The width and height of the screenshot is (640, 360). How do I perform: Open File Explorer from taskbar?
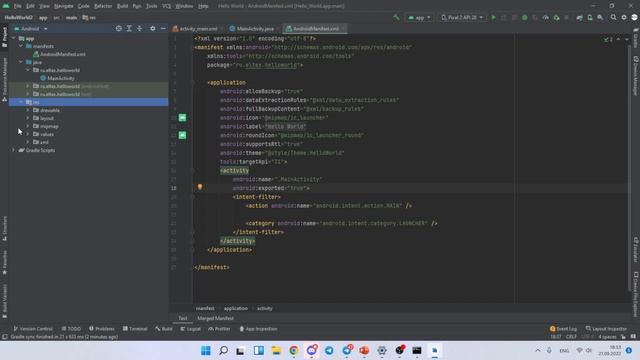pos(276,351)
